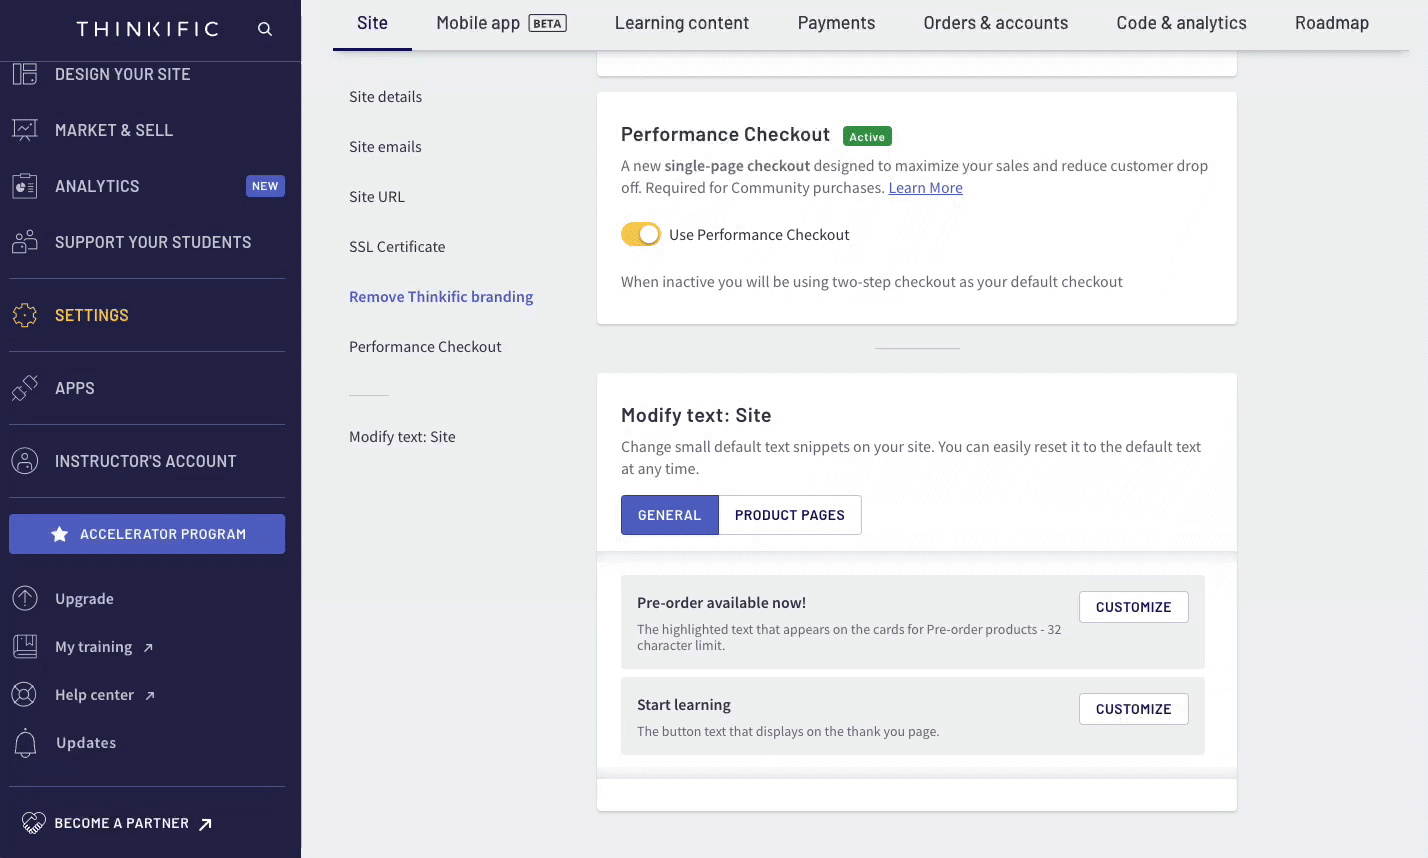Switch to the Code & analytics tab
The image size is (1428, 858).
[1181, 23]
